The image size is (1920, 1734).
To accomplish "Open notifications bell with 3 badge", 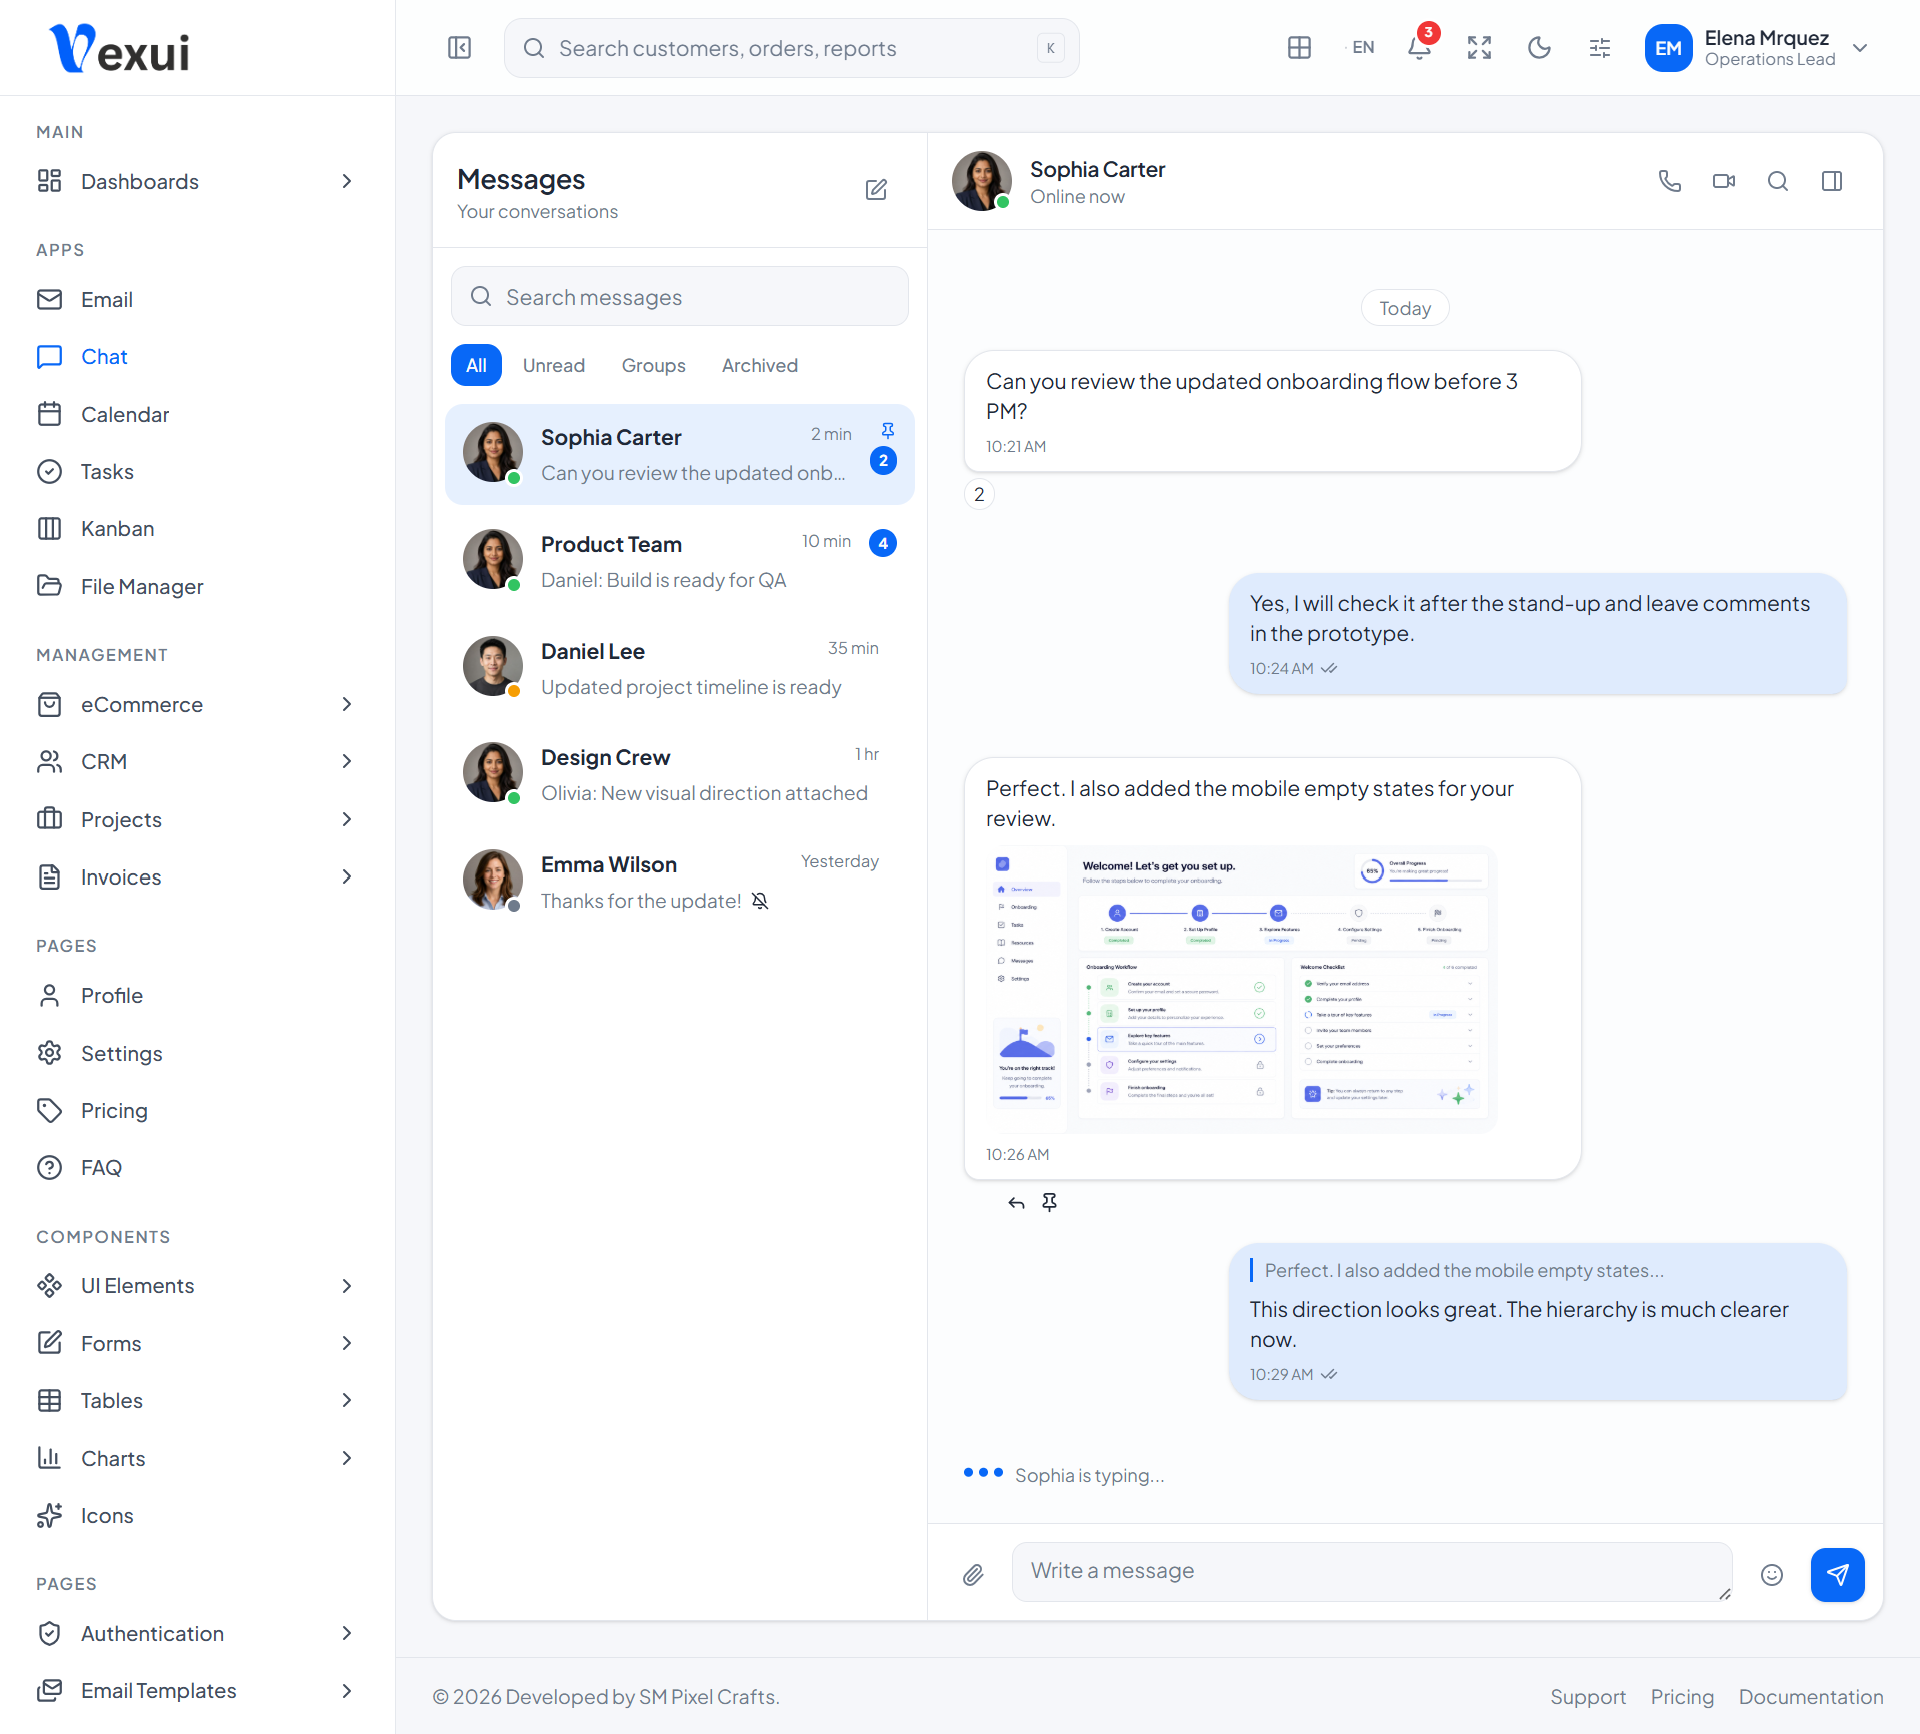I will [1420, 48].
